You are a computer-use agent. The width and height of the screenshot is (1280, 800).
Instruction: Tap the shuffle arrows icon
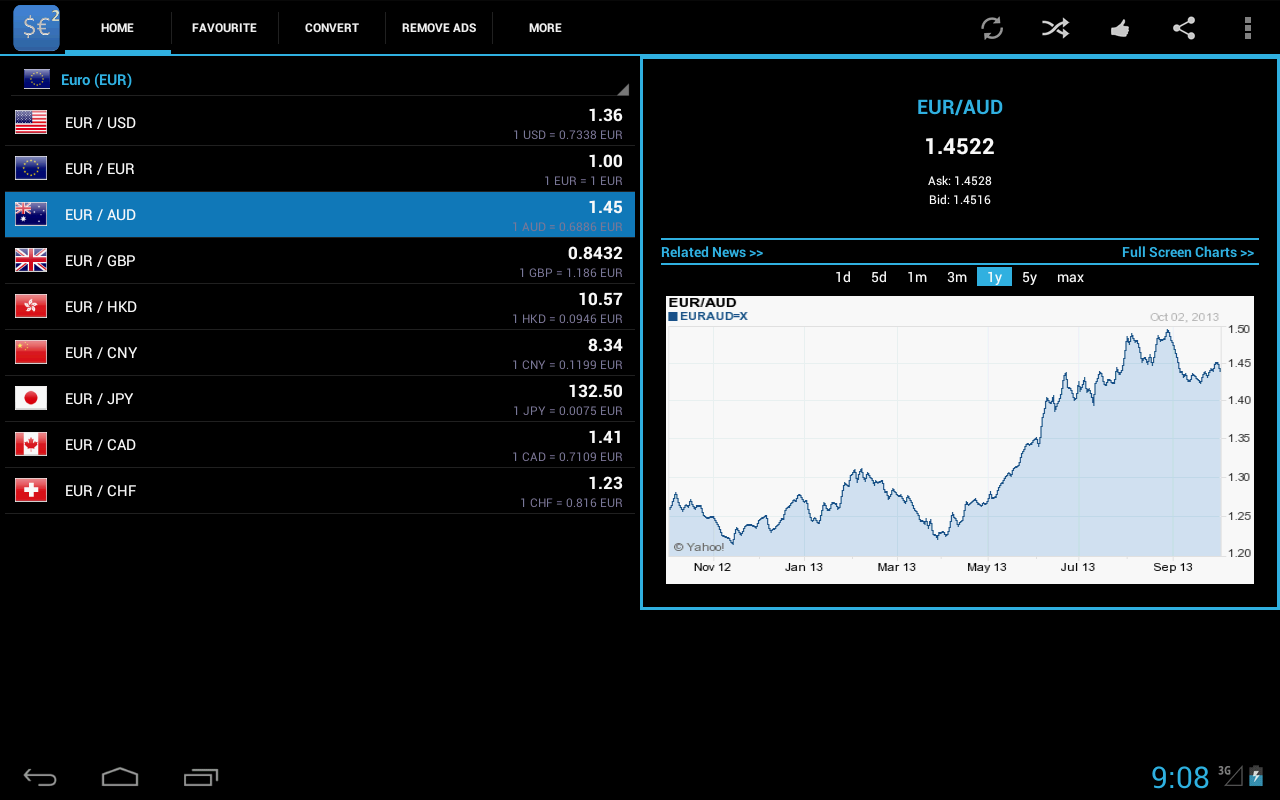pos(1055,28)
